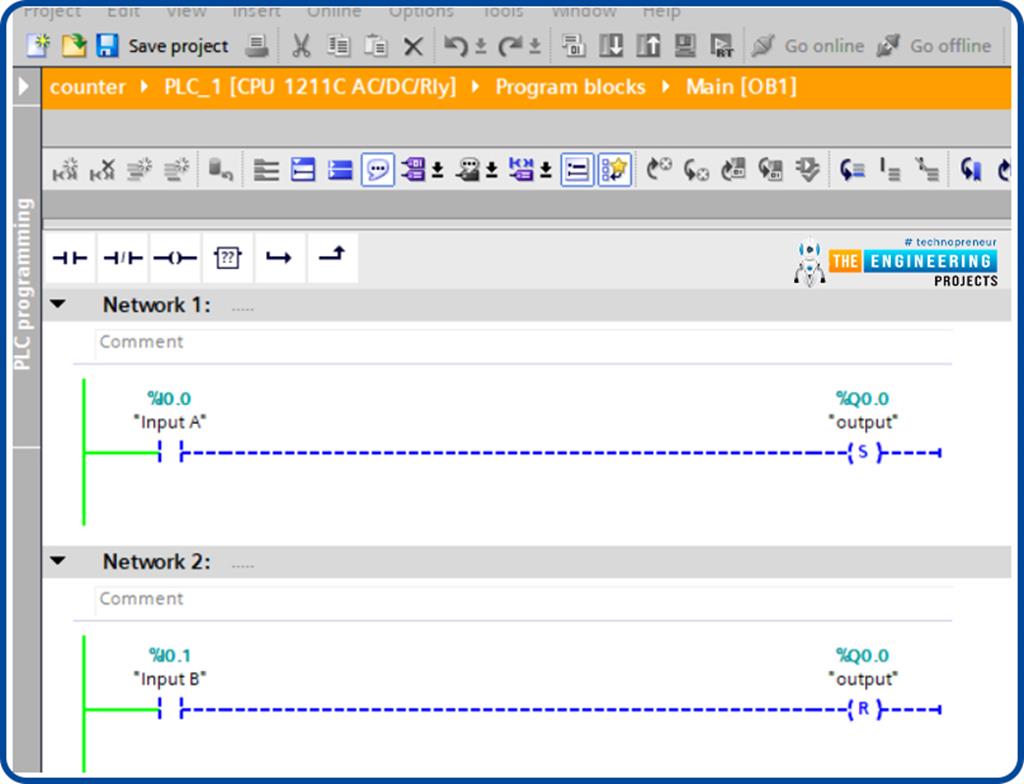
Task: Open a branch in the rung
Action: 280,258
